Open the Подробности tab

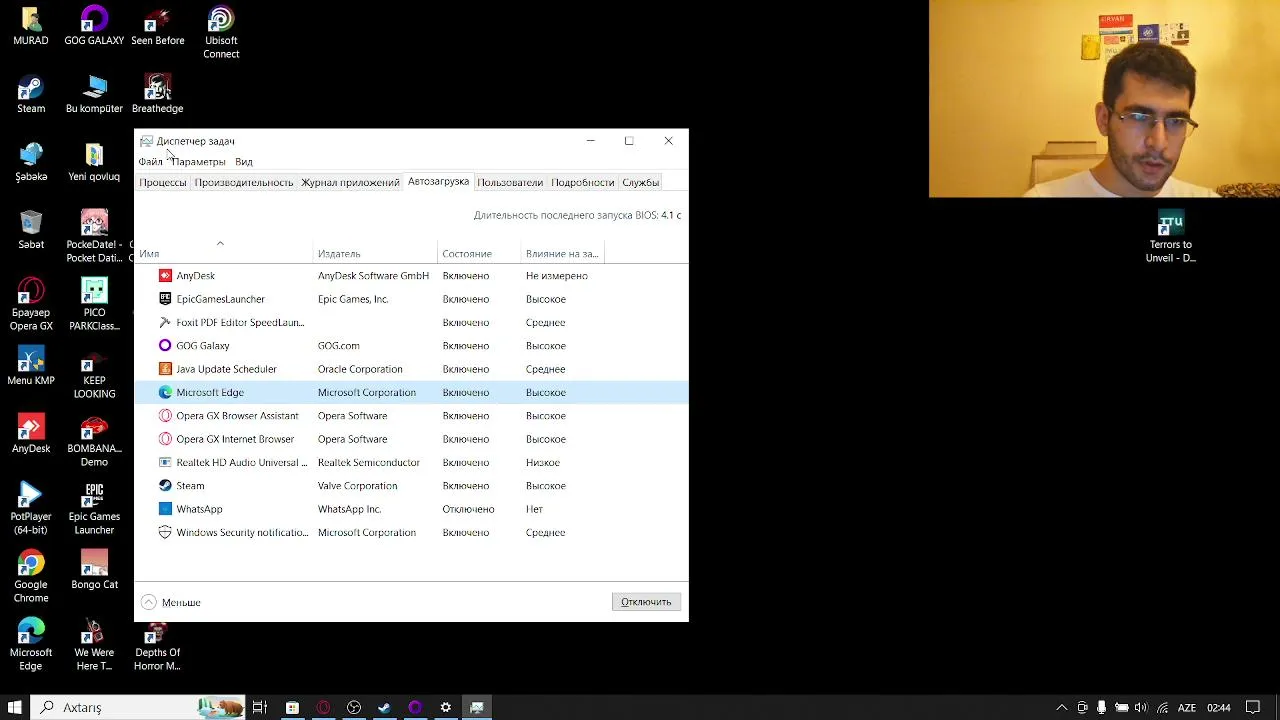[582, 182]
